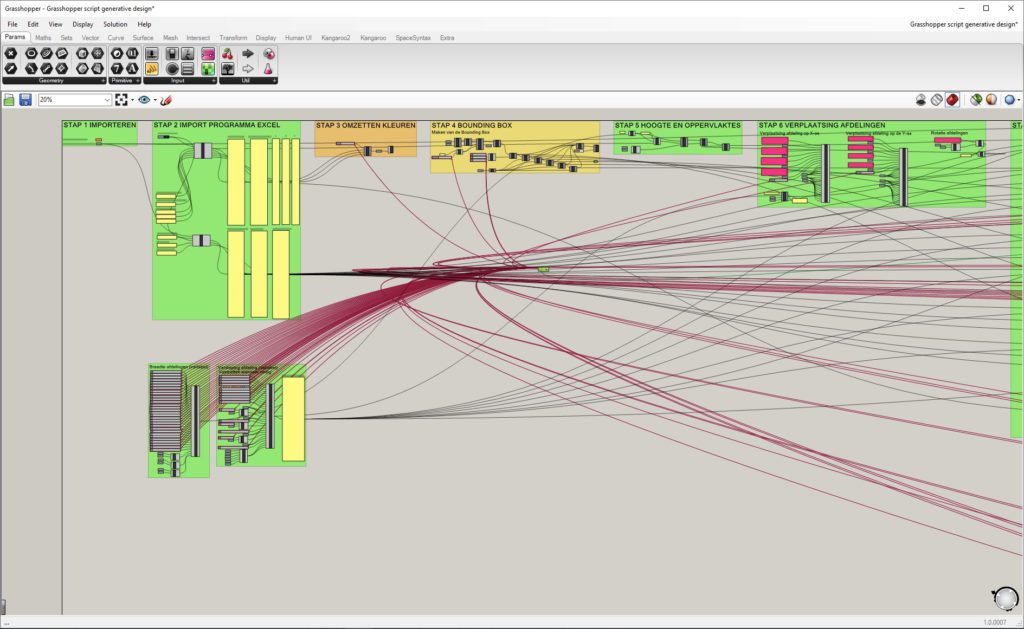Pick the solid black arrow utility icon
This screenshot has width=1024, height=629.
coord(248,54)
